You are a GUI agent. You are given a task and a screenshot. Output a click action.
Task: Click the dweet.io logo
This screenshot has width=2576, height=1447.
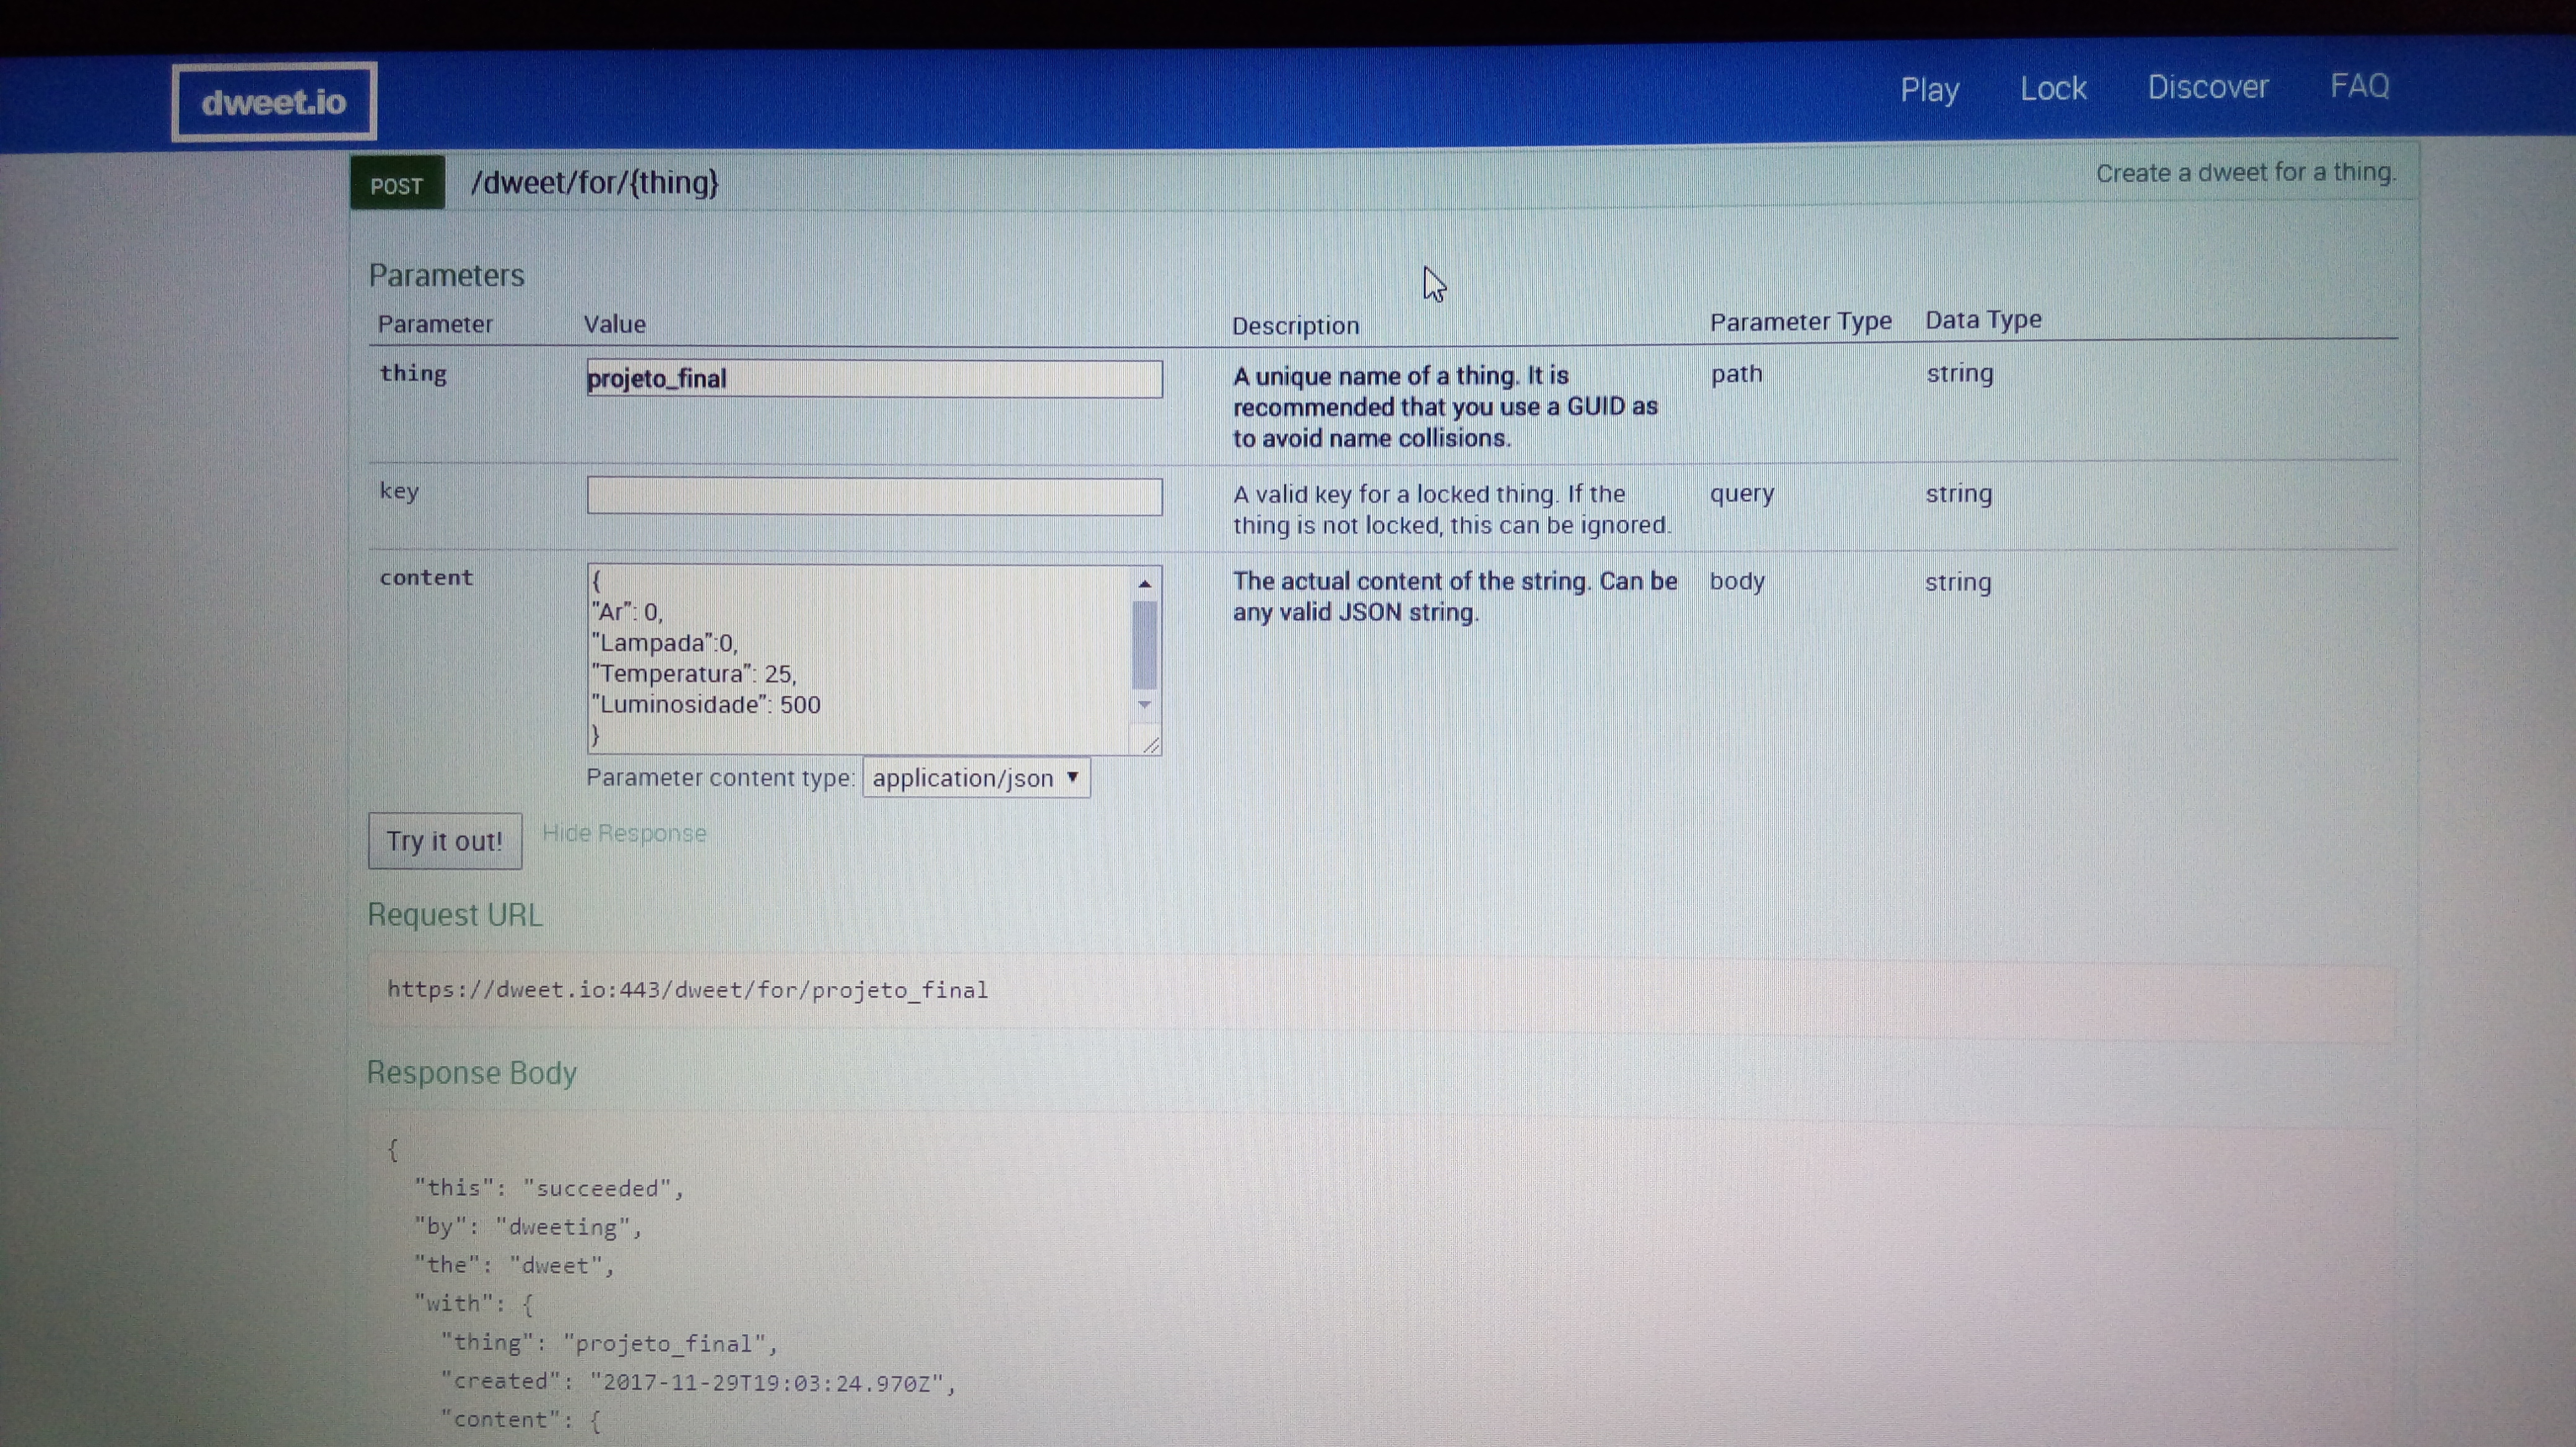point(274,101)
